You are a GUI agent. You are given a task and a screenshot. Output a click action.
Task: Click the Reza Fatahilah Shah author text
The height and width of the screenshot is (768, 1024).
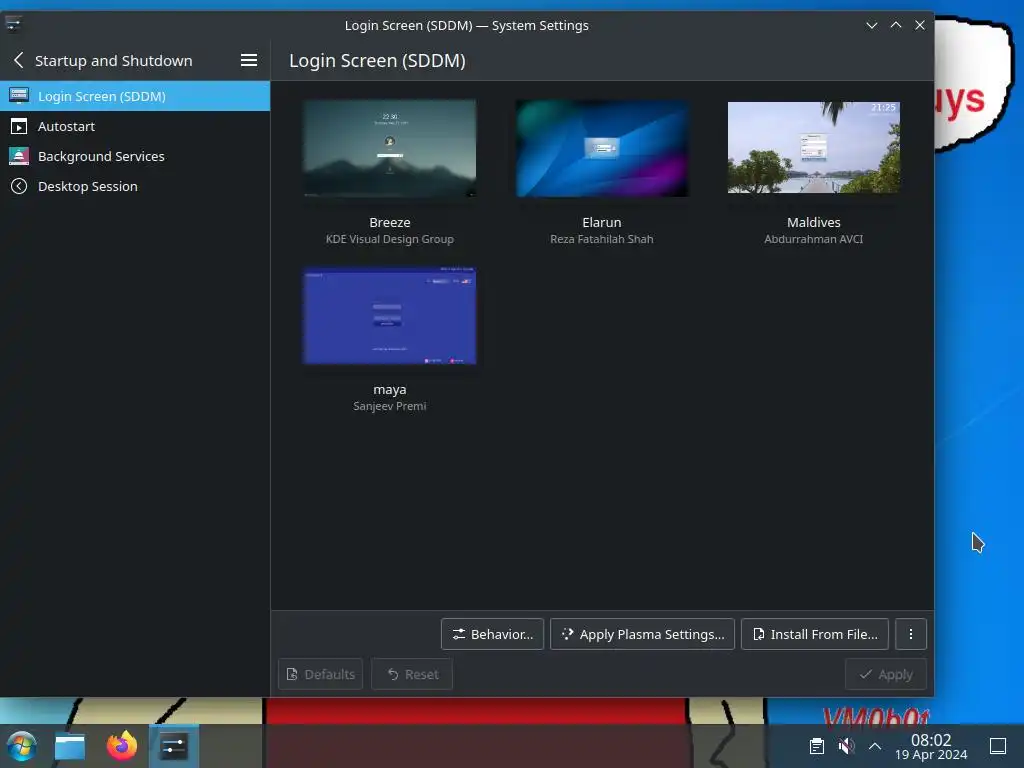(x=601, y=239)
